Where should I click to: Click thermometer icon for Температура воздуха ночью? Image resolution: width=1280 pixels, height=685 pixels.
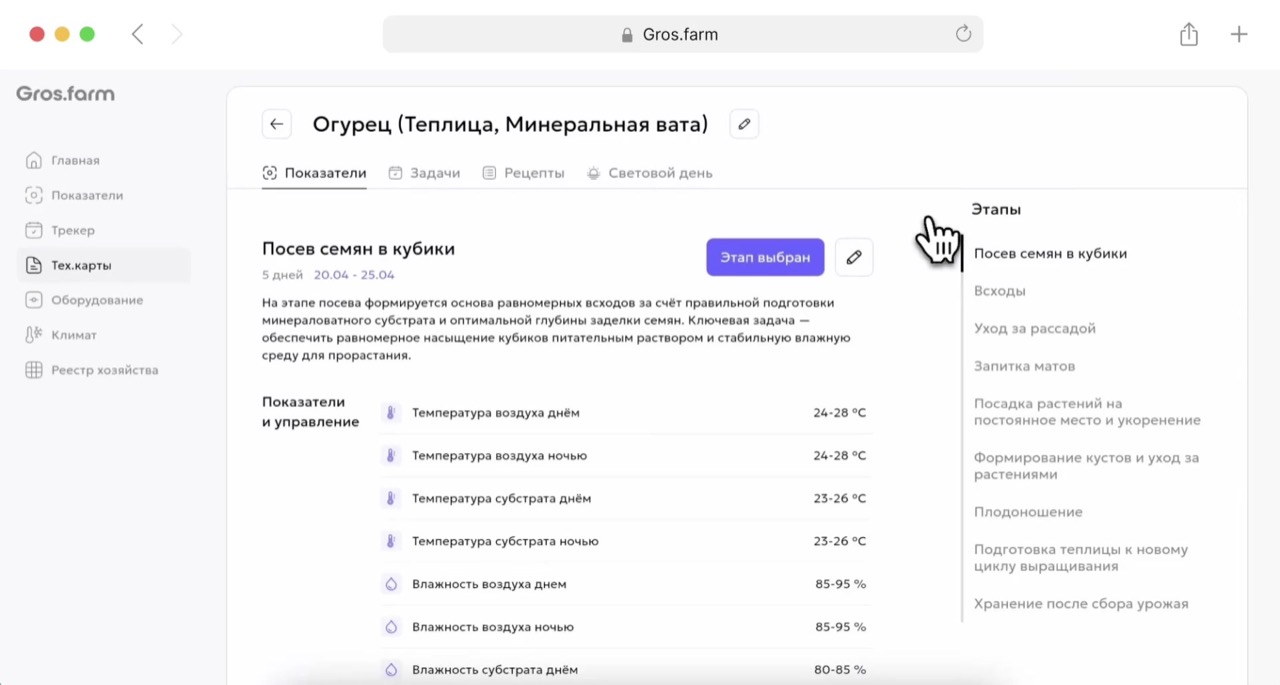(391, 456)
